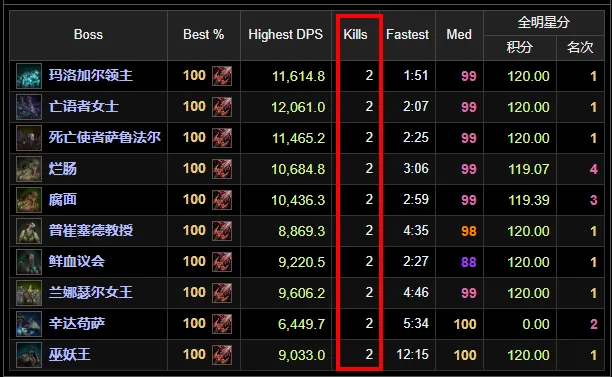Viewport: 612px width, 377px height.
Task: Sort by the Kills column header
Action: 355,35
